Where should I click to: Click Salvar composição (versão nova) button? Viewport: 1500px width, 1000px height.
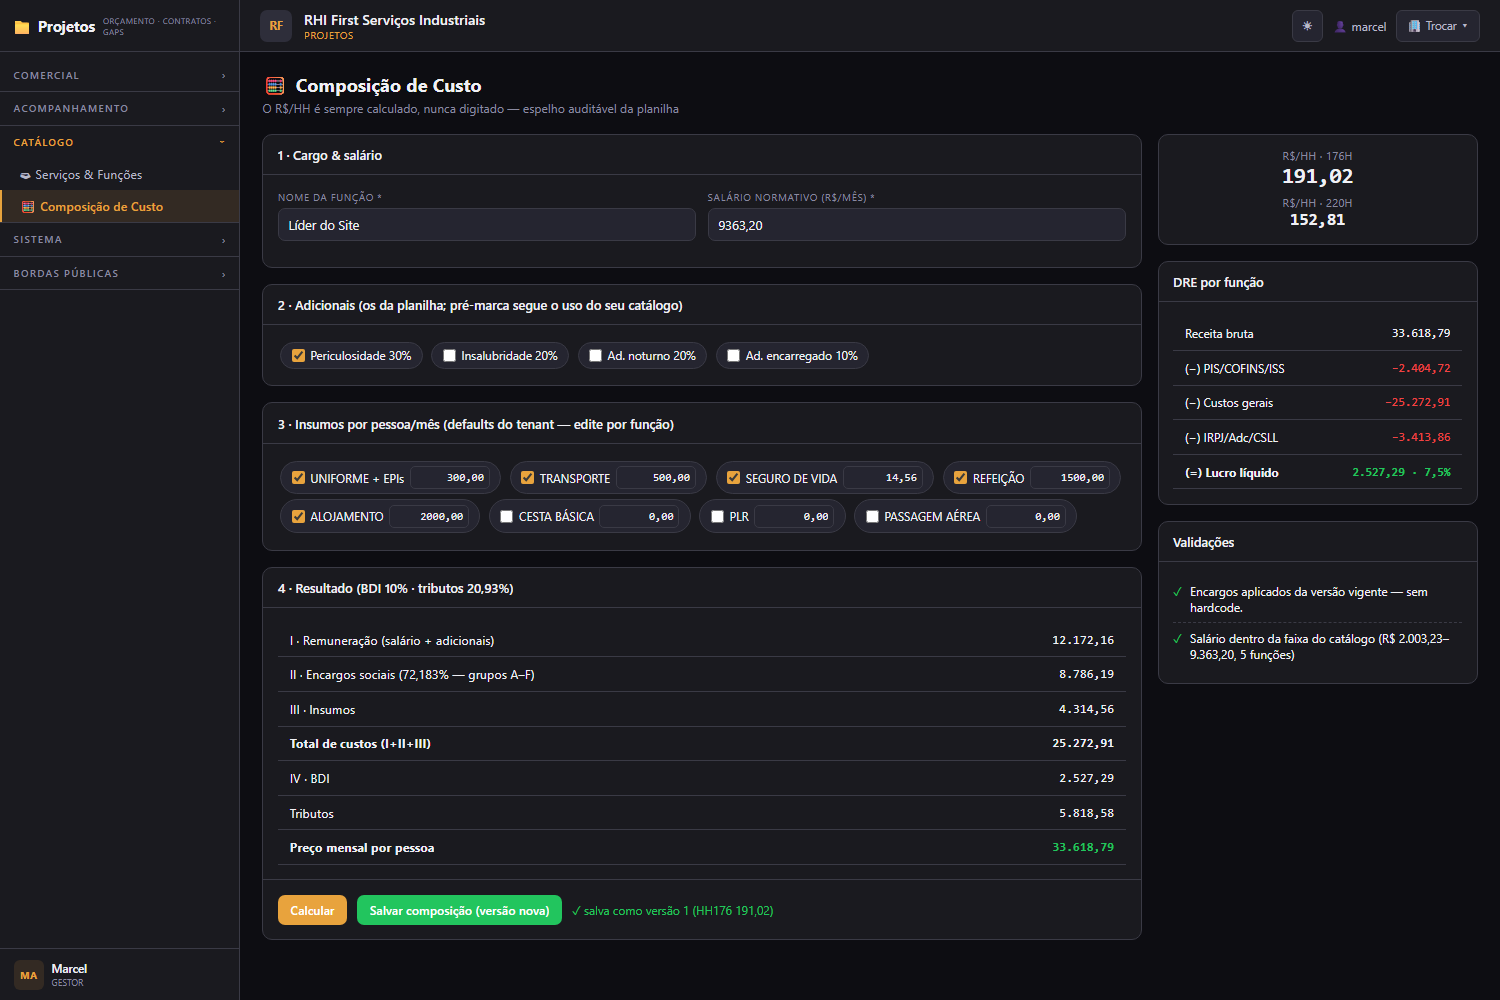tap(459, 910)
